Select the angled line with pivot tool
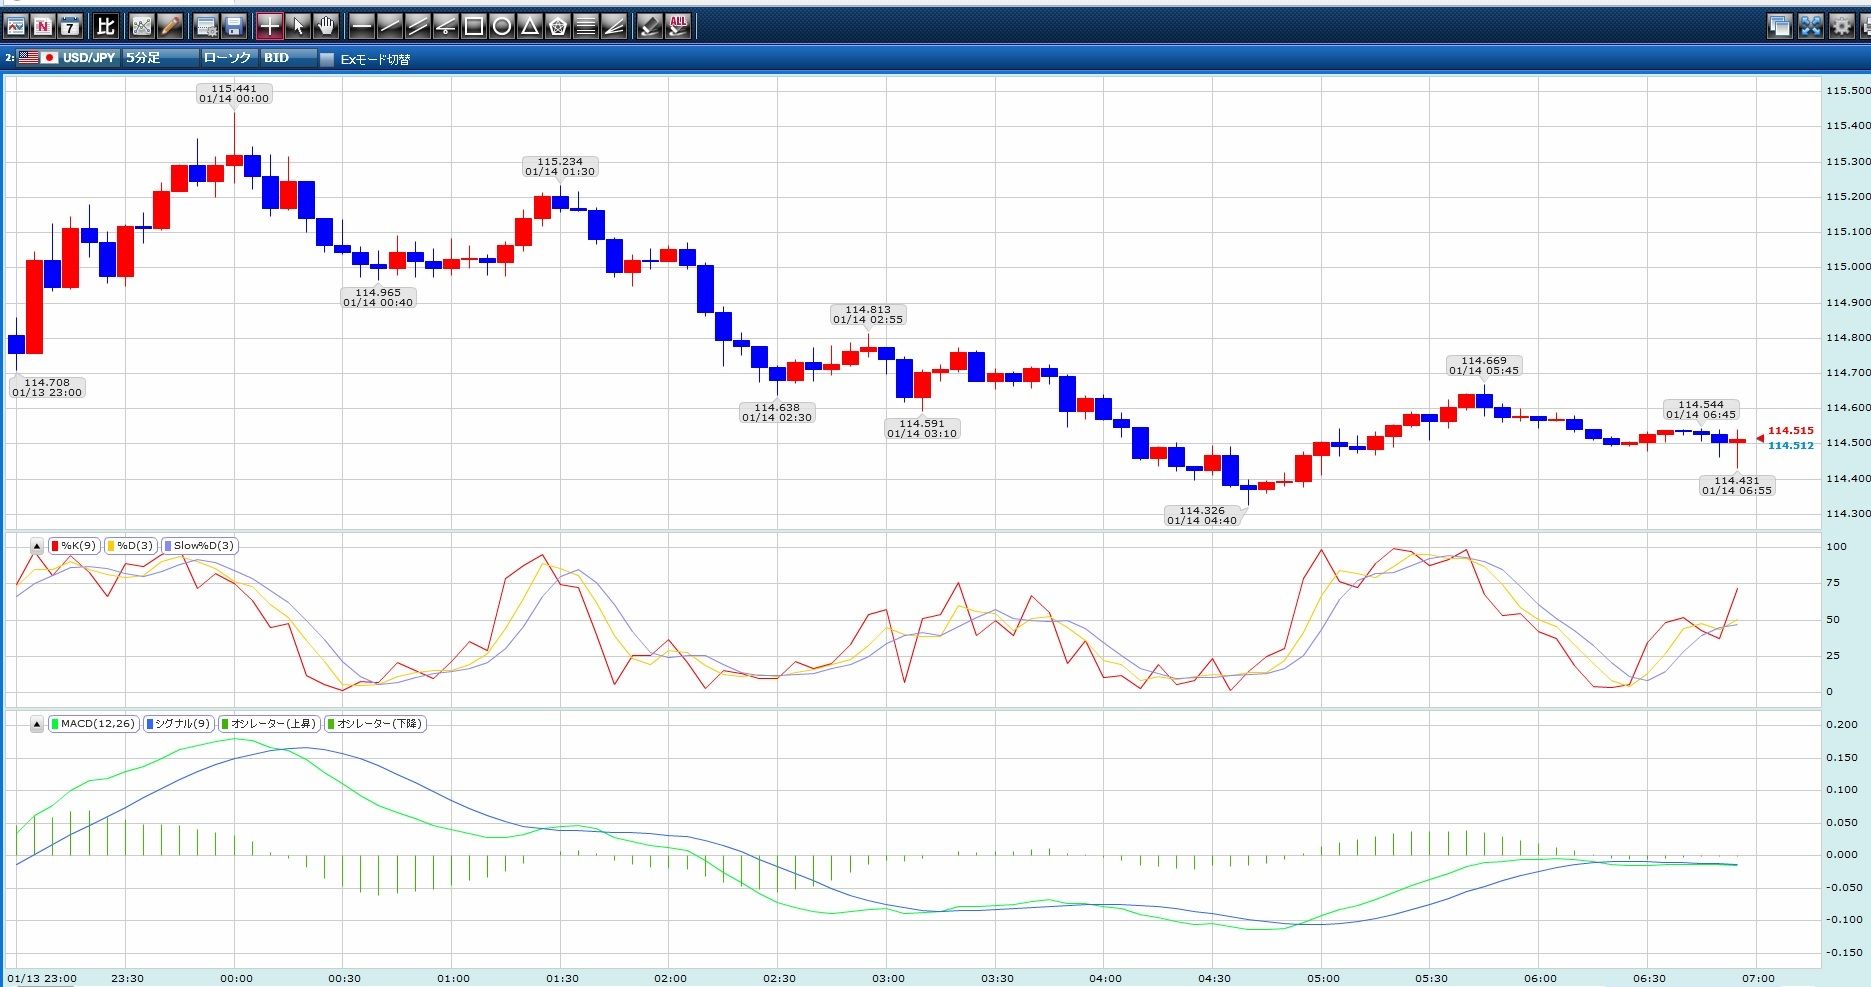Viewport: 1871px width, 987px height. click(446, 26)
